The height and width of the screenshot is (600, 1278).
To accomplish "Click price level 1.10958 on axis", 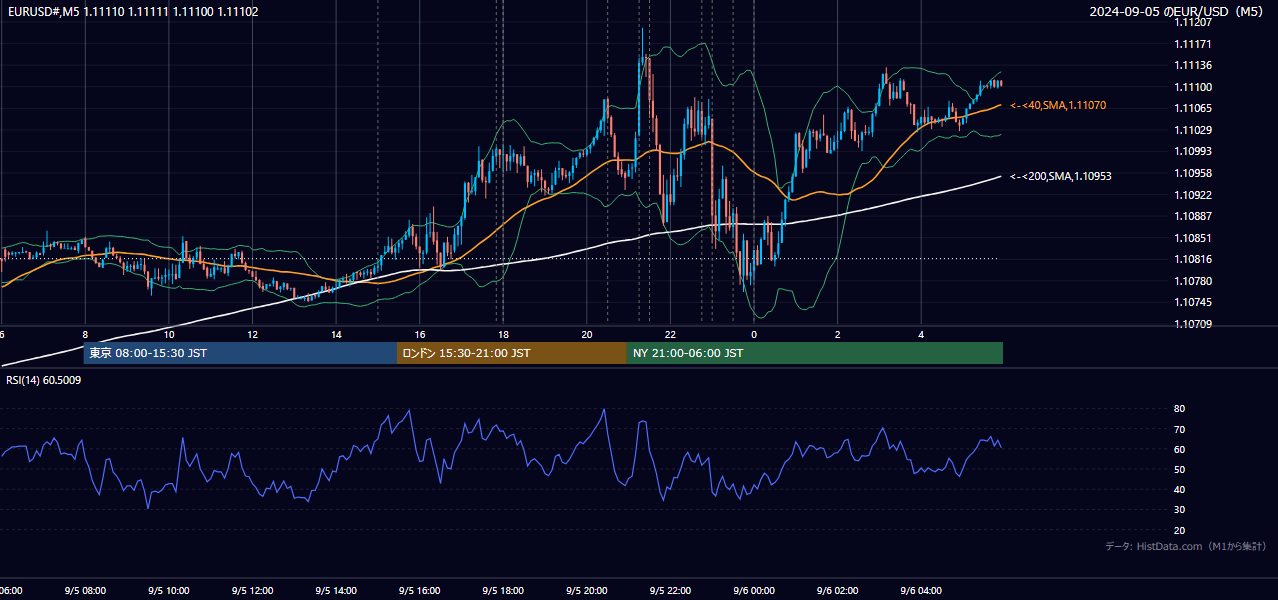I will pyautogui.click(x=1193, y=173).
